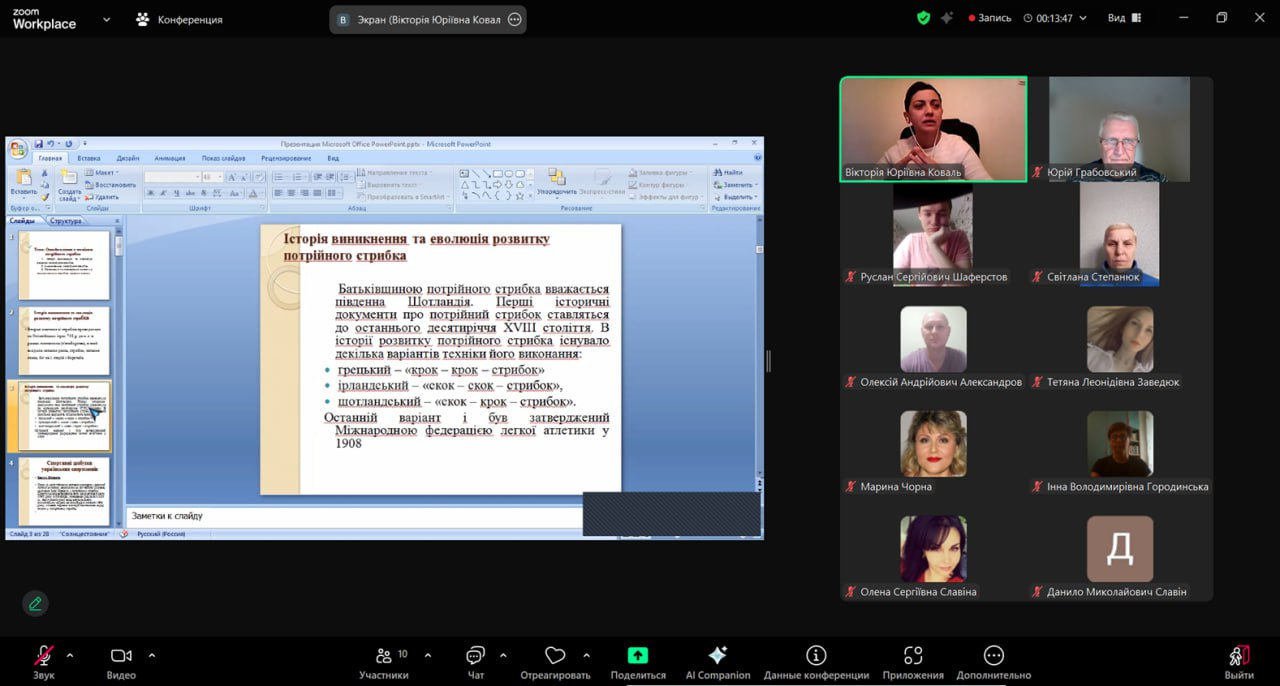
Task: Open Дополнительно more options icon
Action: (993, 656)
